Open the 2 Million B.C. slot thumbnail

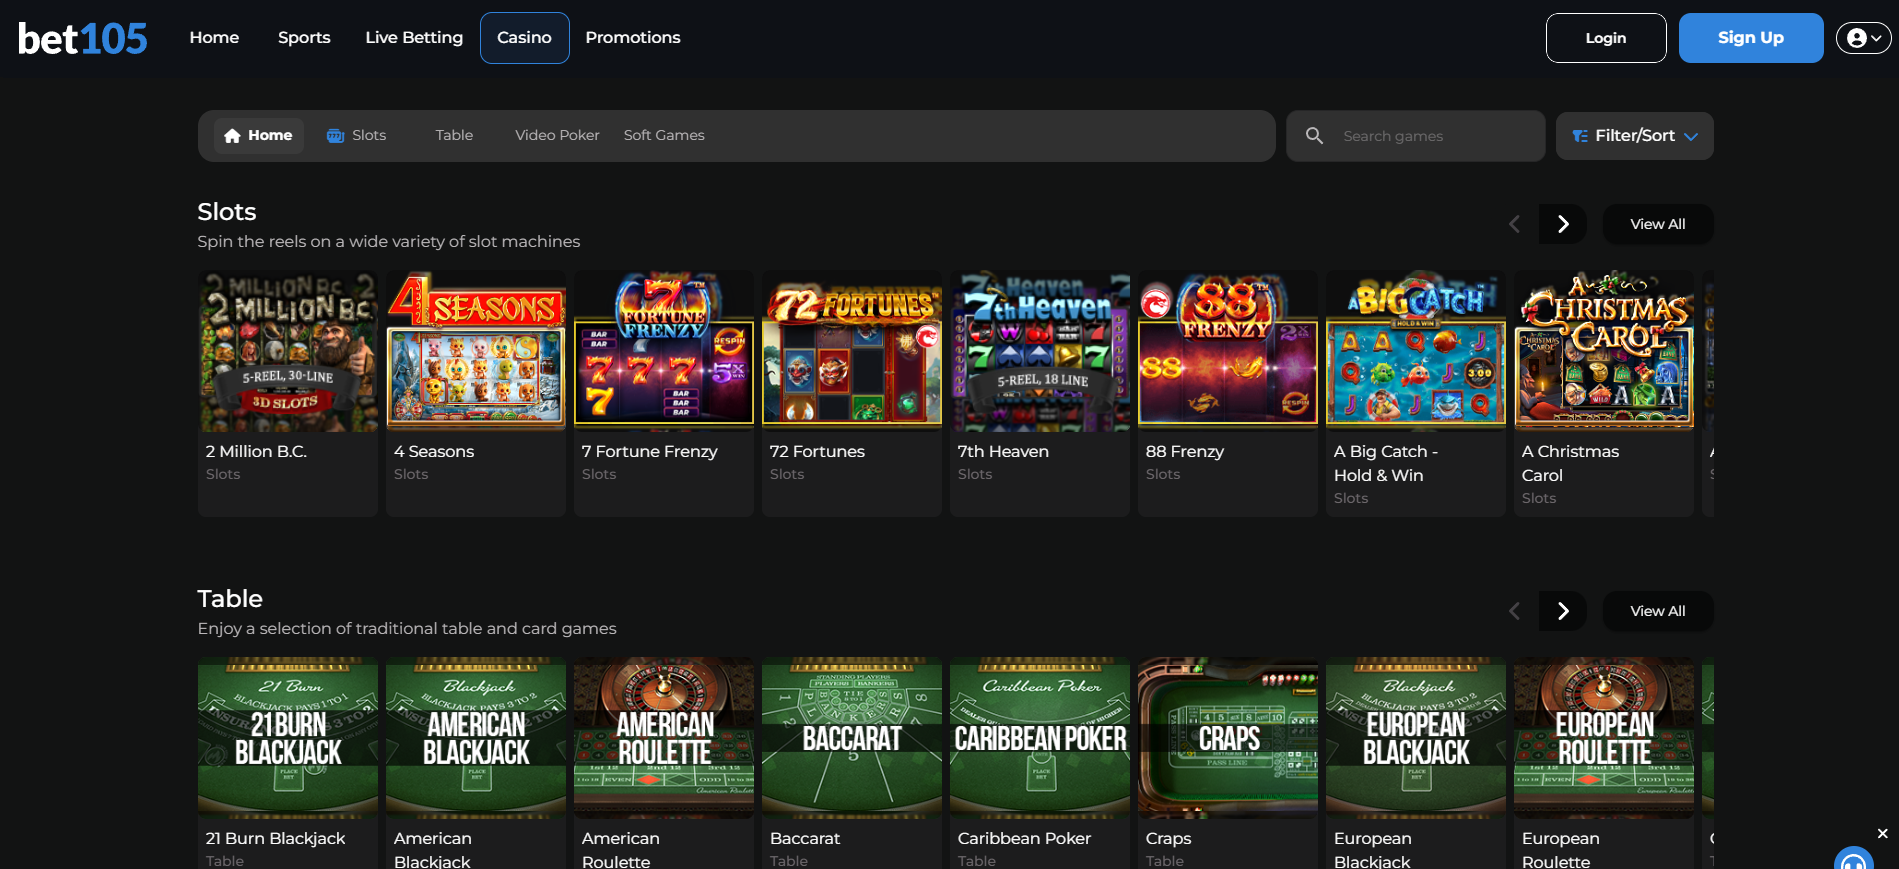click(288, 351)
